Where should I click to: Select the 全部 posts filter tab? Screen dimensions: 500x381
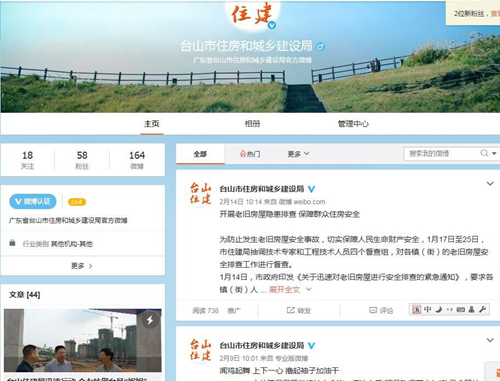pyautogui.click(x=200, y=154)
